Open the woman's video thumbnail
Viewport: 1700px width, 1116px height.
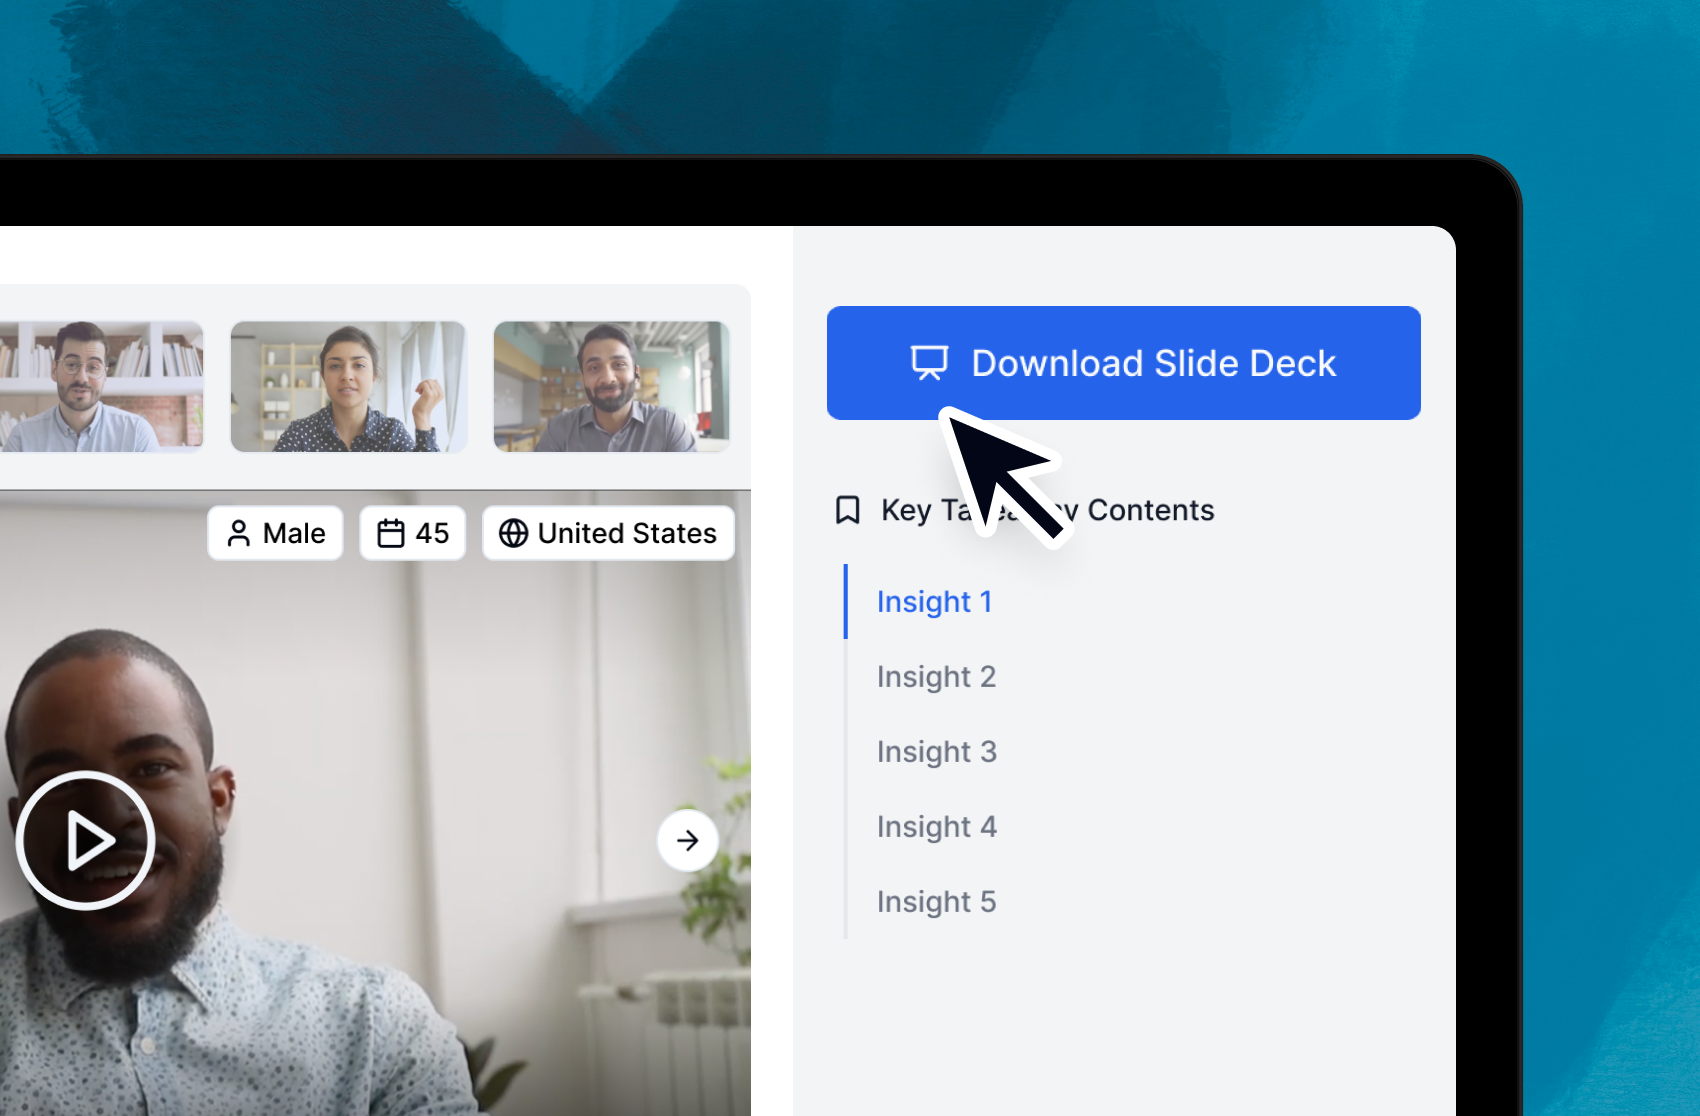pyautogui.click(x=348, y=387)
